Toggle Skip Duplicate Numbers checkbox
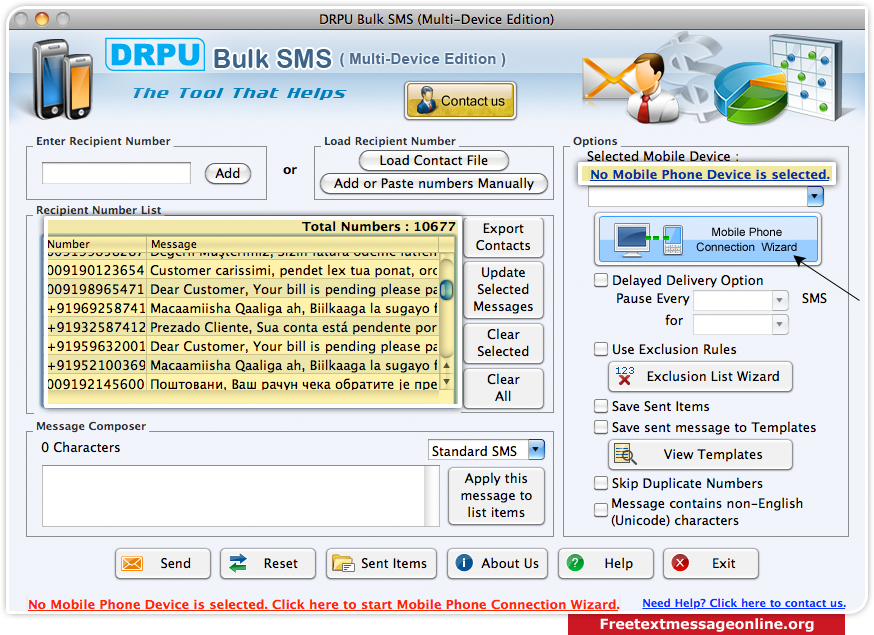This screenshot has width=874, height=635. (x=600, y=483)
